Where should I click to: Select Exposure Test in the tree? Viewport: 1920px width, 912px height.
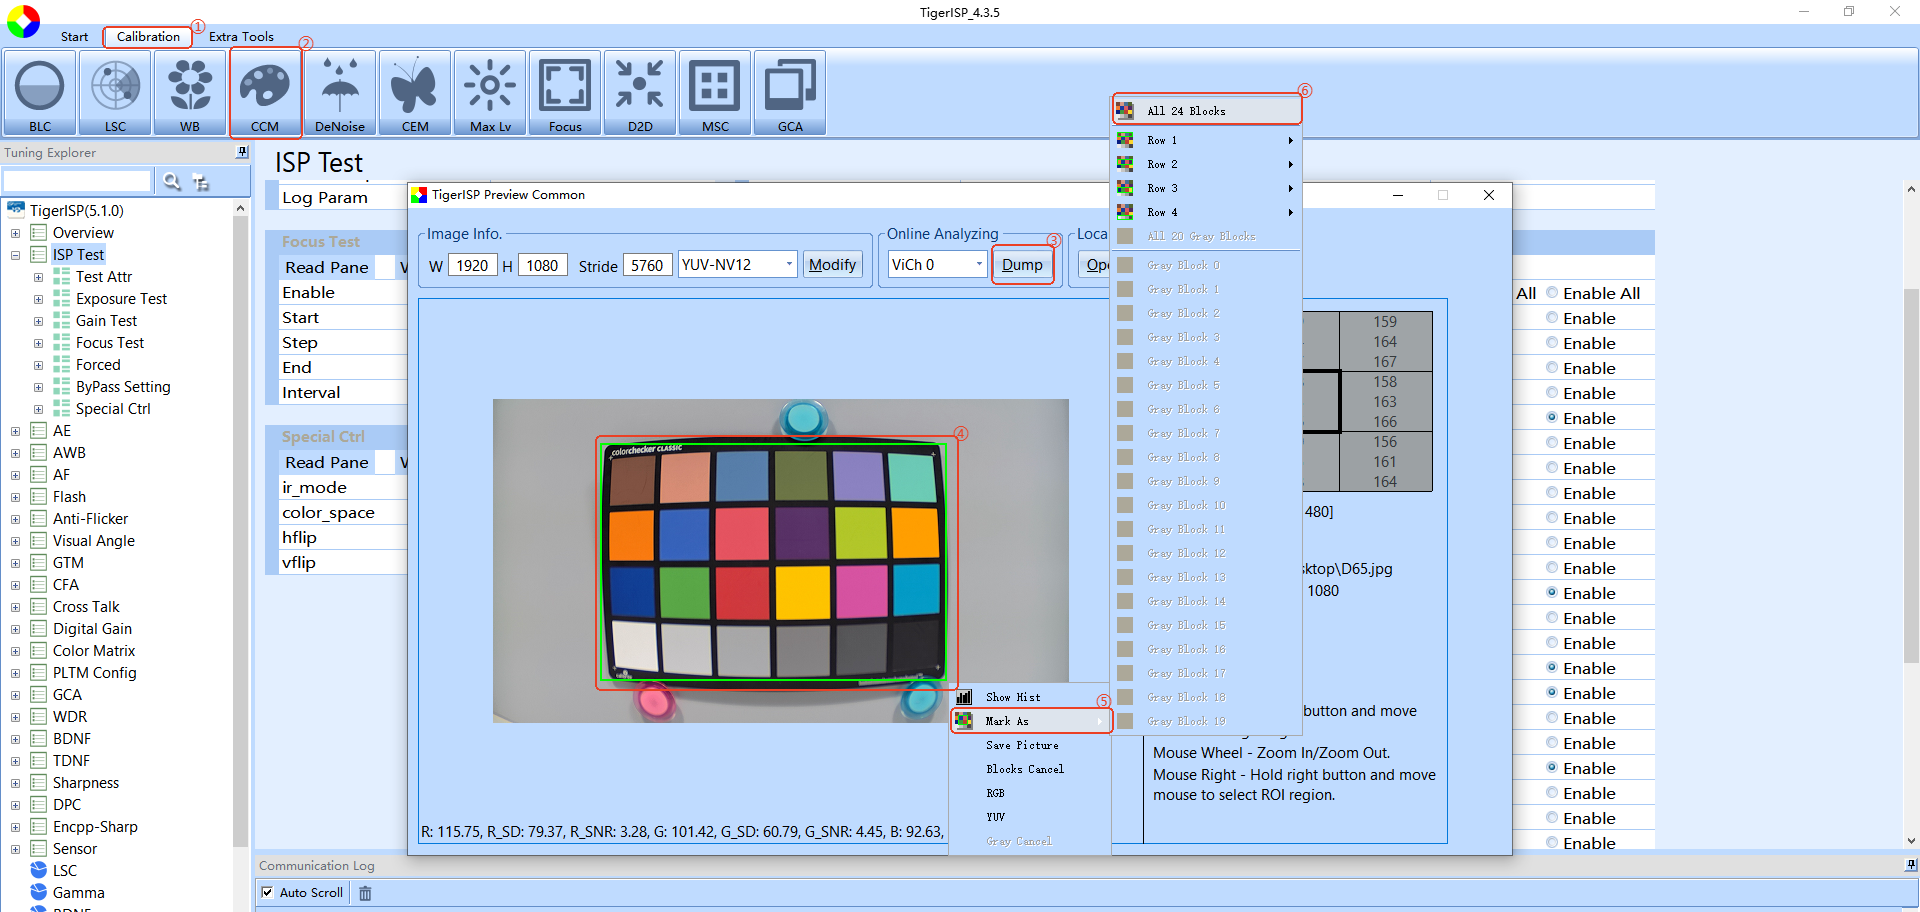(x=121, y=299)
